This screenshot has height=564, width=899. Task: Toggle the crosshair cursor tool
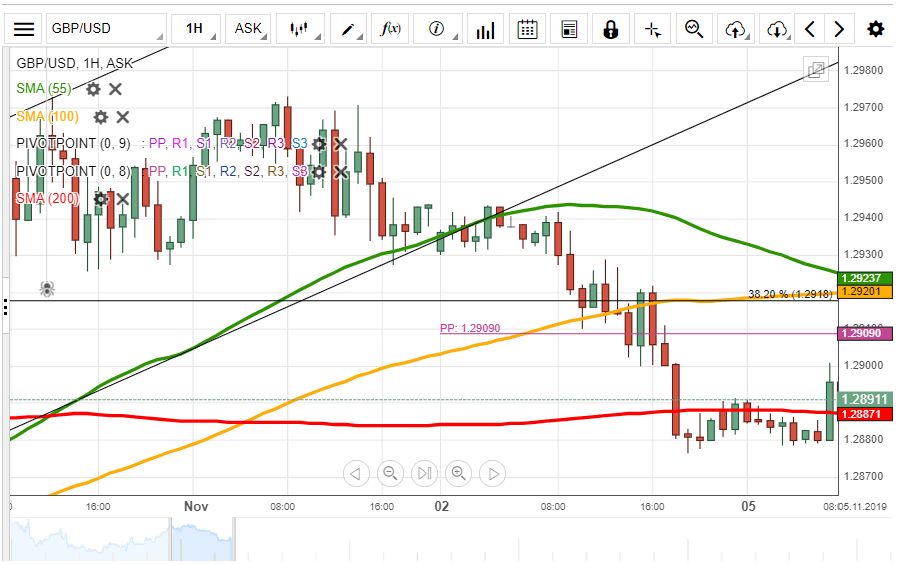click(x=653, y=29)
